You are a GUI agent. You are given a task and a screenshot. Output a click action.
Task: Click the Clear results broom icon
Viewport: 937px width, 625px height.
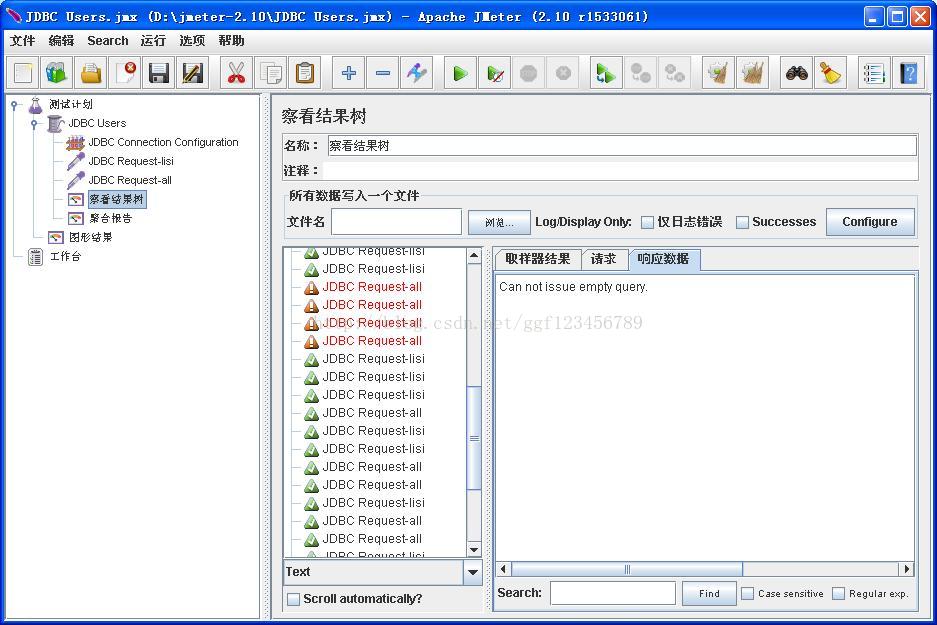coord(718,73)
